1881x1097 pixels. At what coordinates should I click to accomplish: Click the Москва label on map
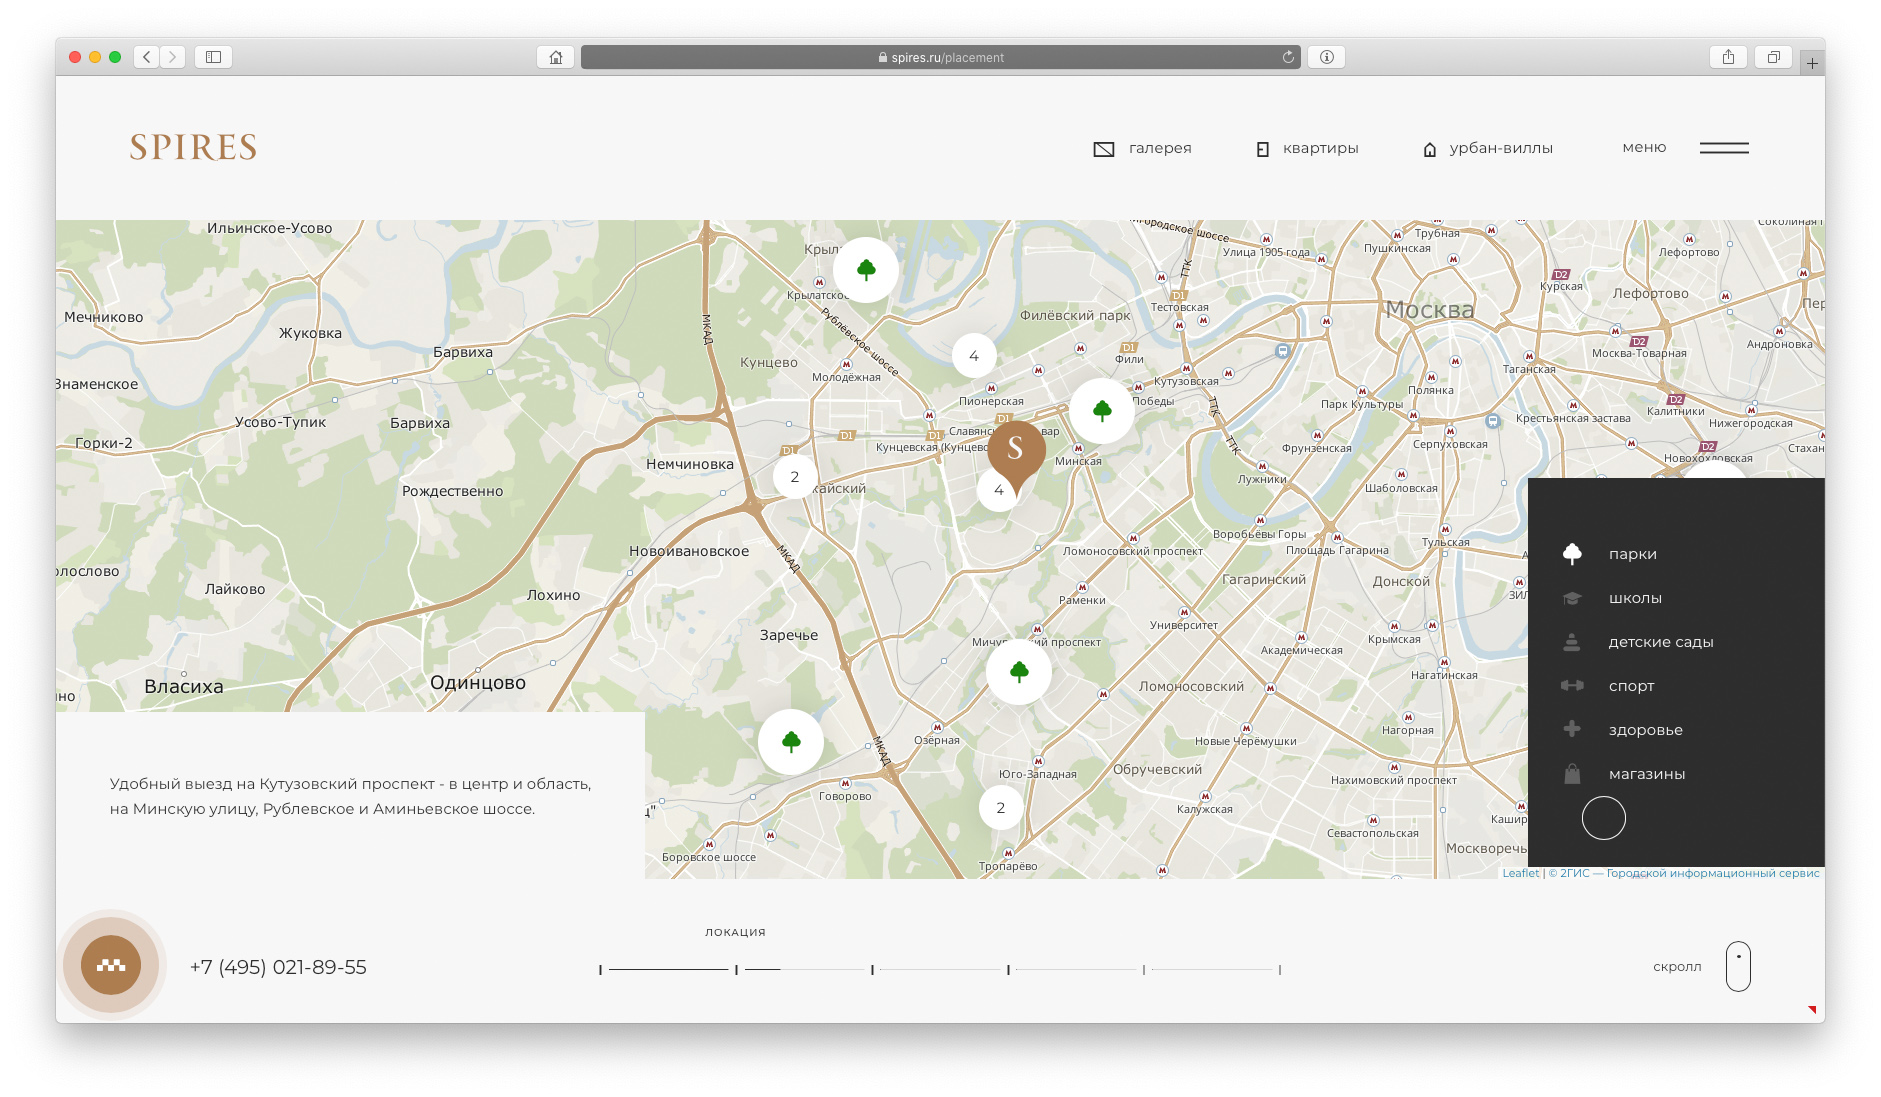pyautogui.click(x=1430, y=310)
